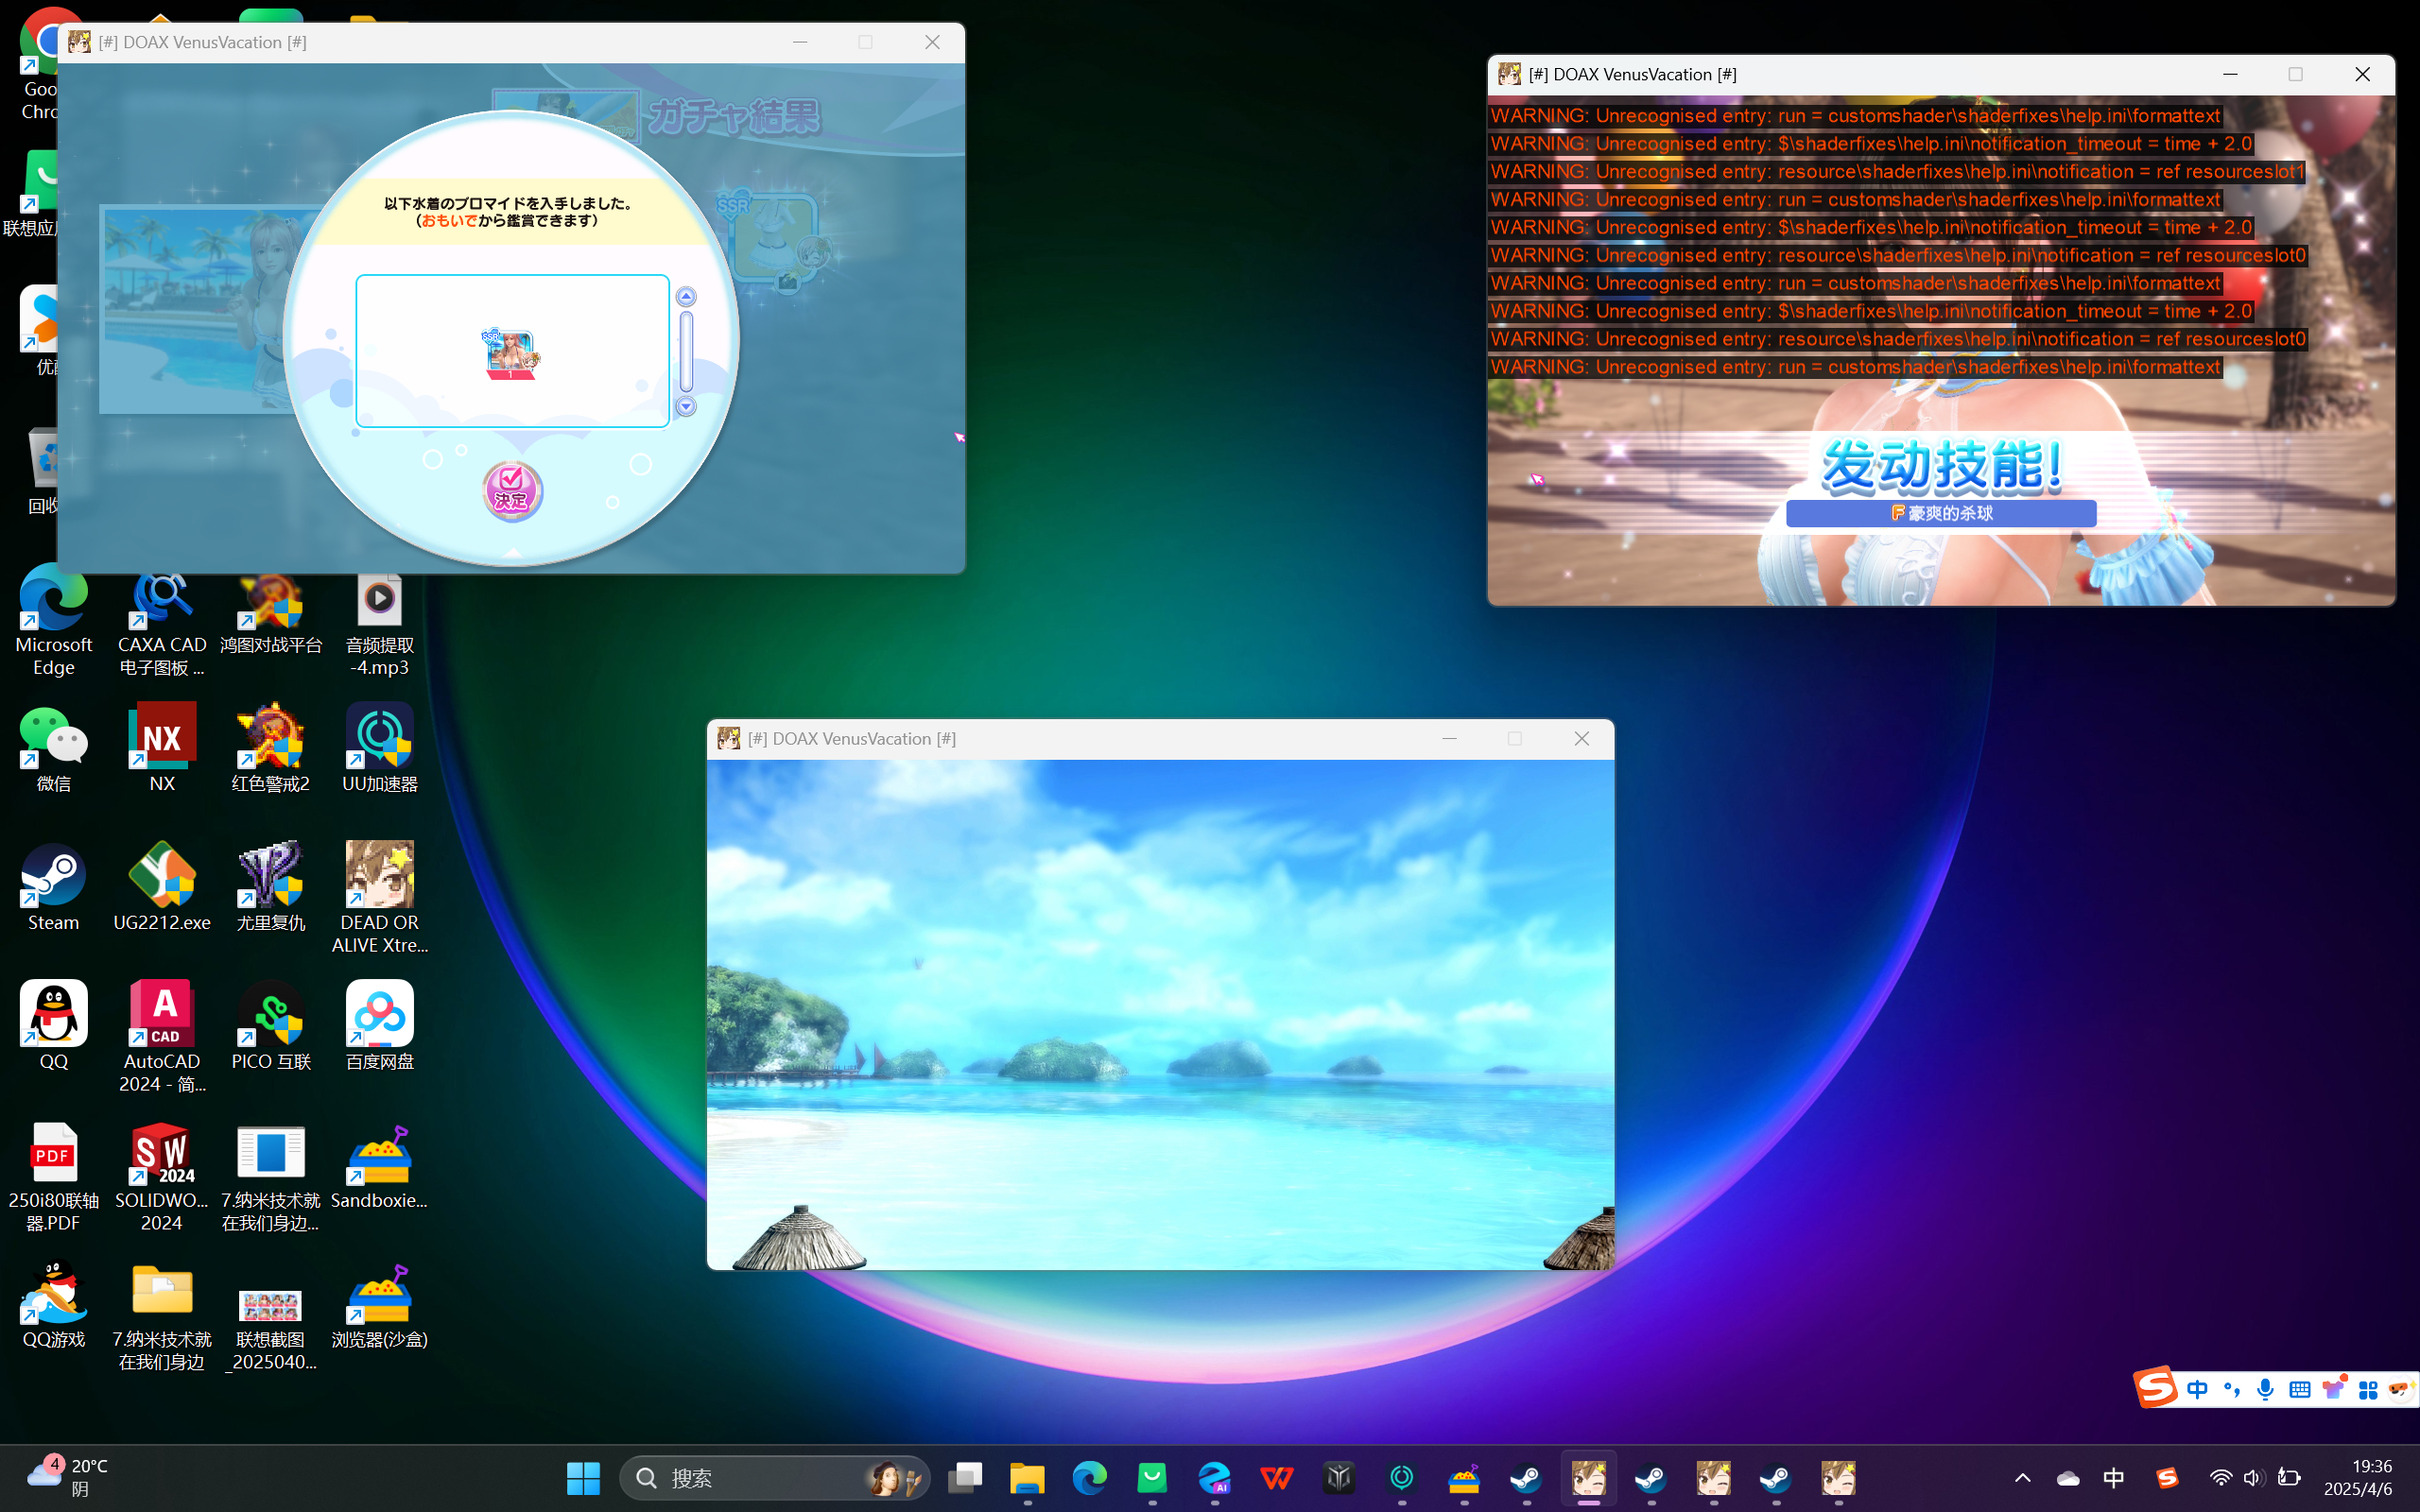Open Task View from taskbar
2420x1512 pixels.
[965, 1478]
